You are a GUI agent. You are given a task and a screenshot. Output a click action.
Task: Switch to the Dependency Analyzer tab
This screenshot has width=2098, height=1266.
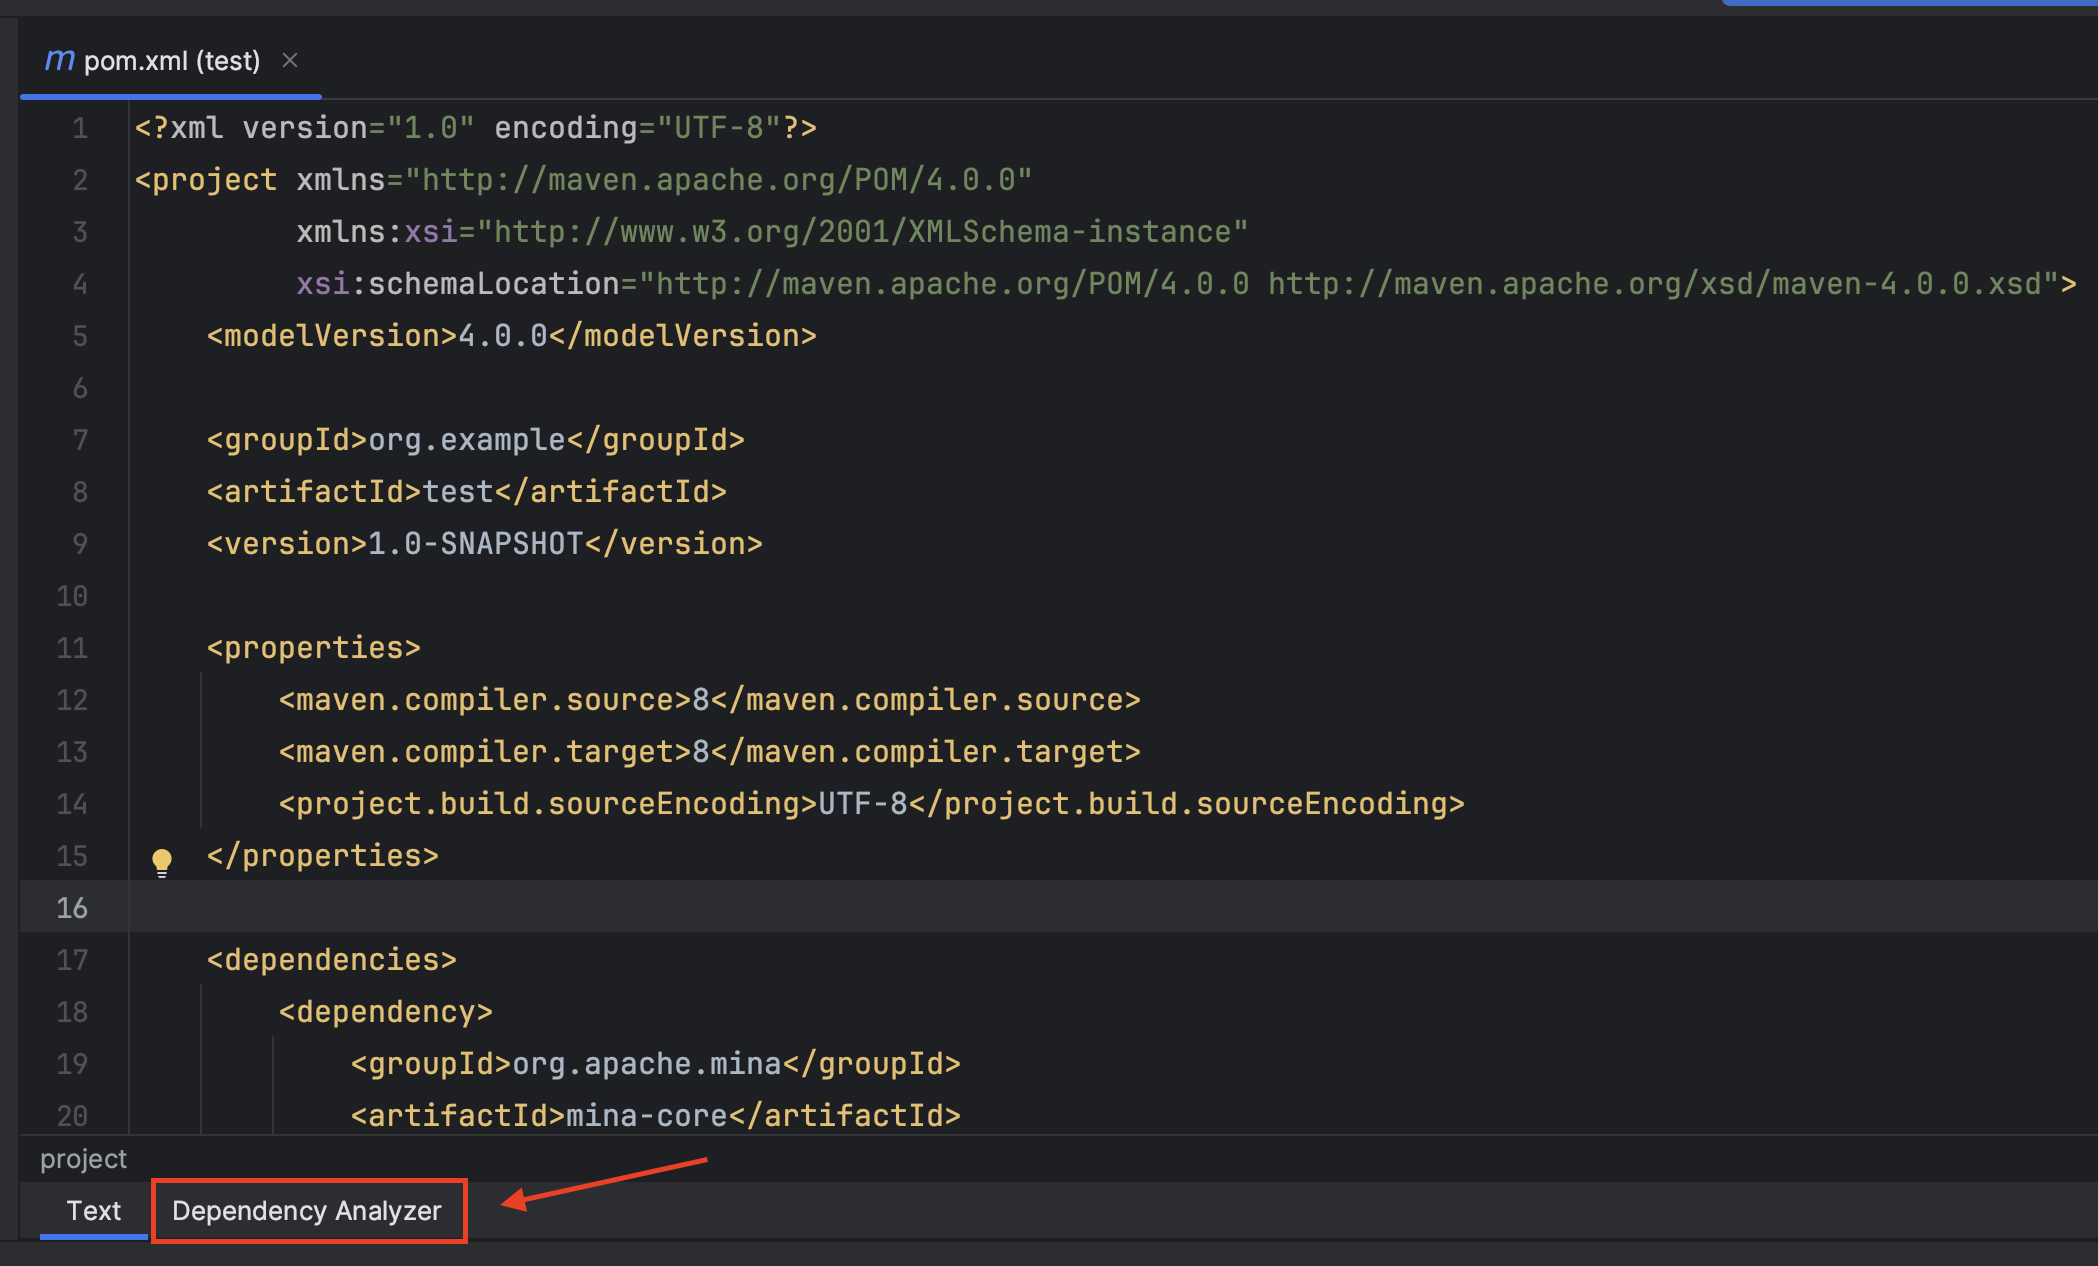point(307,1211)
